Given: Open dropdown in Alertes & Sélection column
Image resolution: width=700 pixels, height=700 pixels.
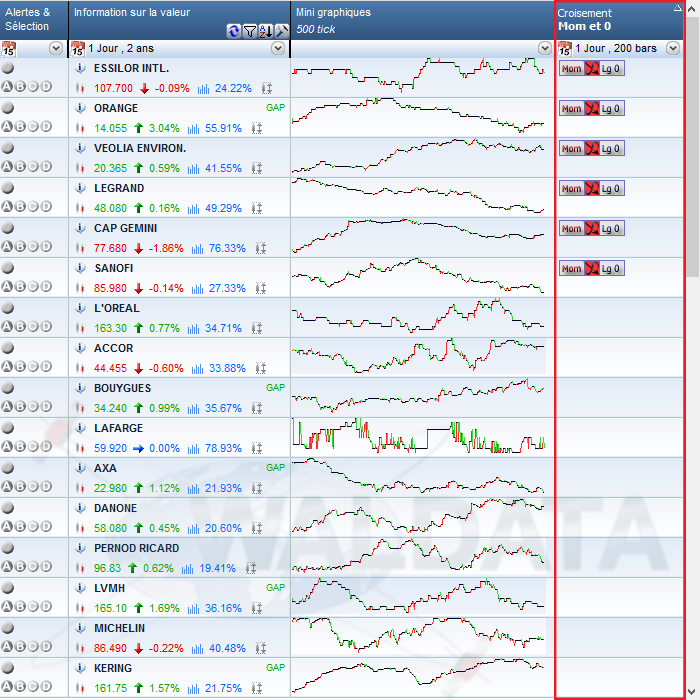Looking at the screenshot, I should pos(56,48).
